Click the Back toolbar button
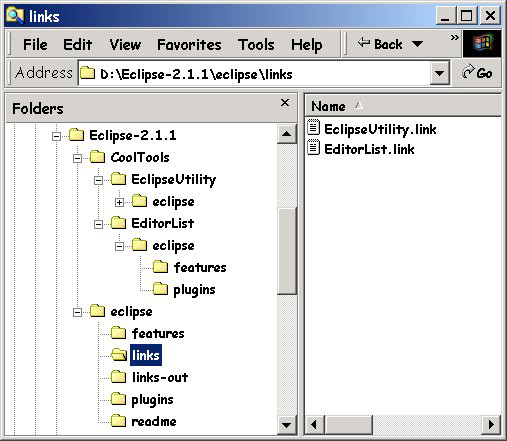The height and width of the screenshot is (441, 507). pos(380,44)
